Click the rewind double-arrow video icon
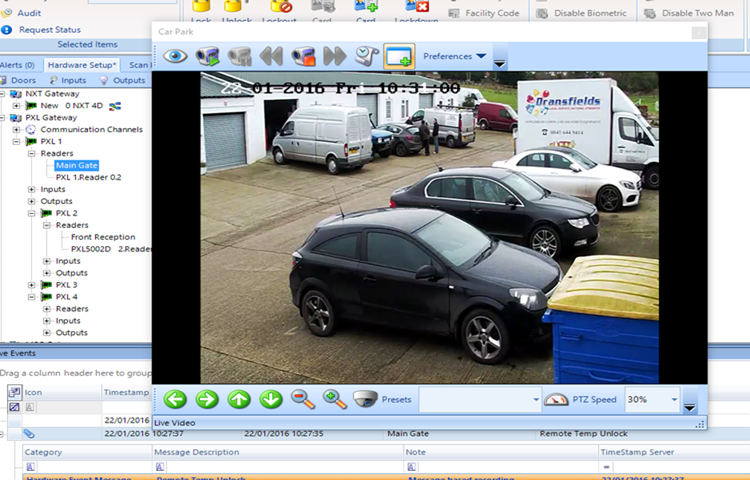The image size is (750, 480). pyautogui.click(x=271, y=56)
